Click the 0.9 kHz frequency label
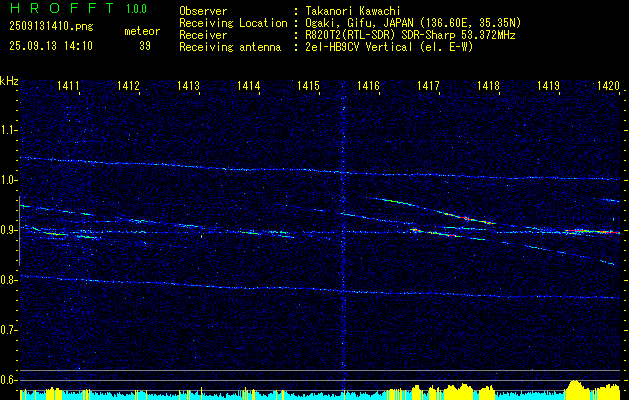Screen dimensions: 629x400 click(8, 230)
